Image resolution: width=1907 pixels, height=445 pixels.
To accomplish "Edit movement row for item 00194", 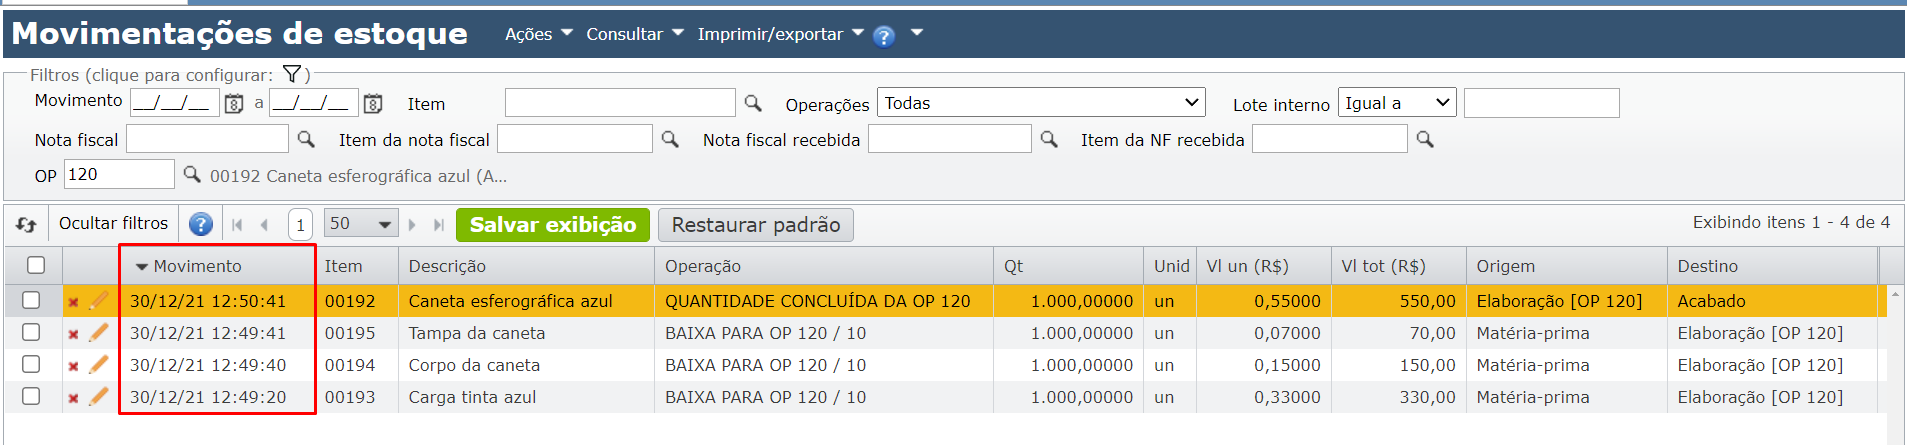I will coord(98,364).
